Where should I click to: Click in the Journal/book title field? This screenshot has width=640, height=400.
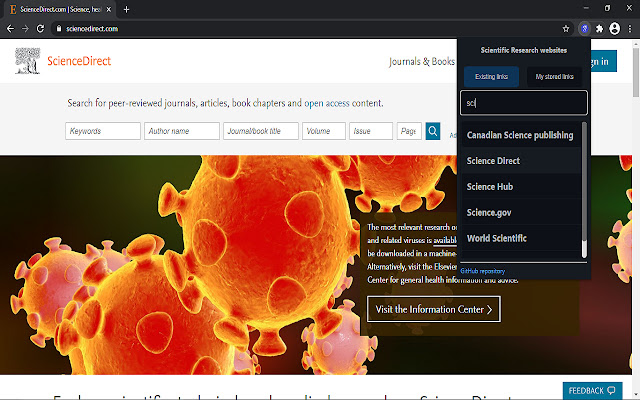261,131
